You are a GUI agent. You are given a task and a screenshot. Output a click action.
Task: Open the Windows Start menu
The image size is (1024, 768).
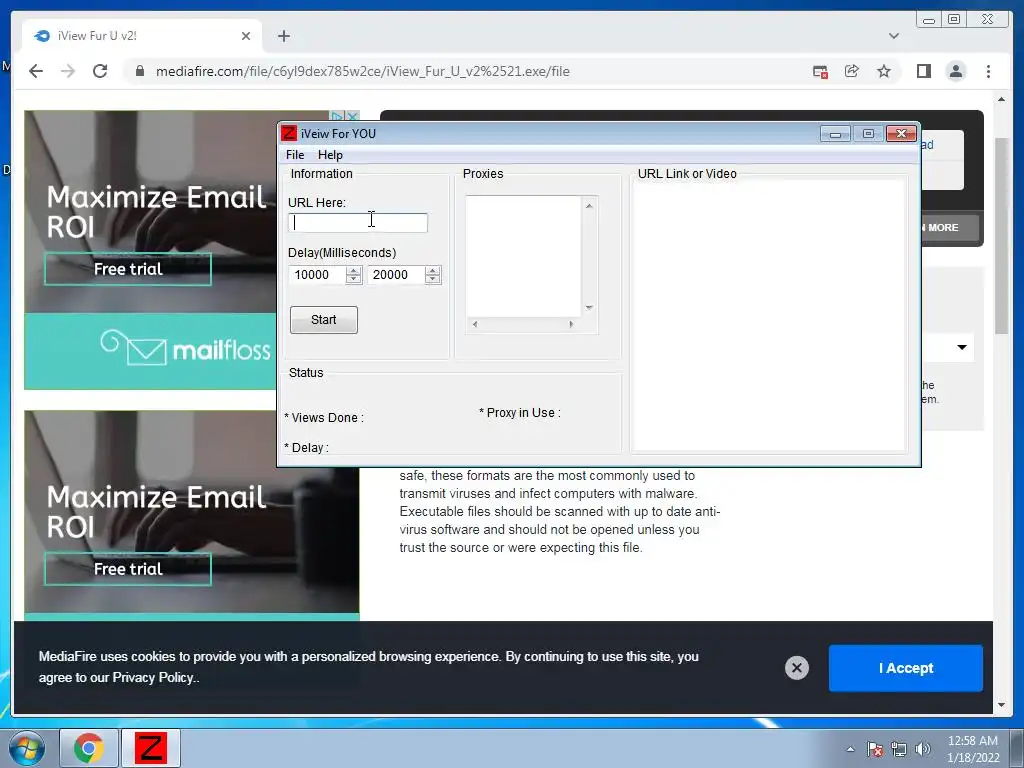pos(27,748)
